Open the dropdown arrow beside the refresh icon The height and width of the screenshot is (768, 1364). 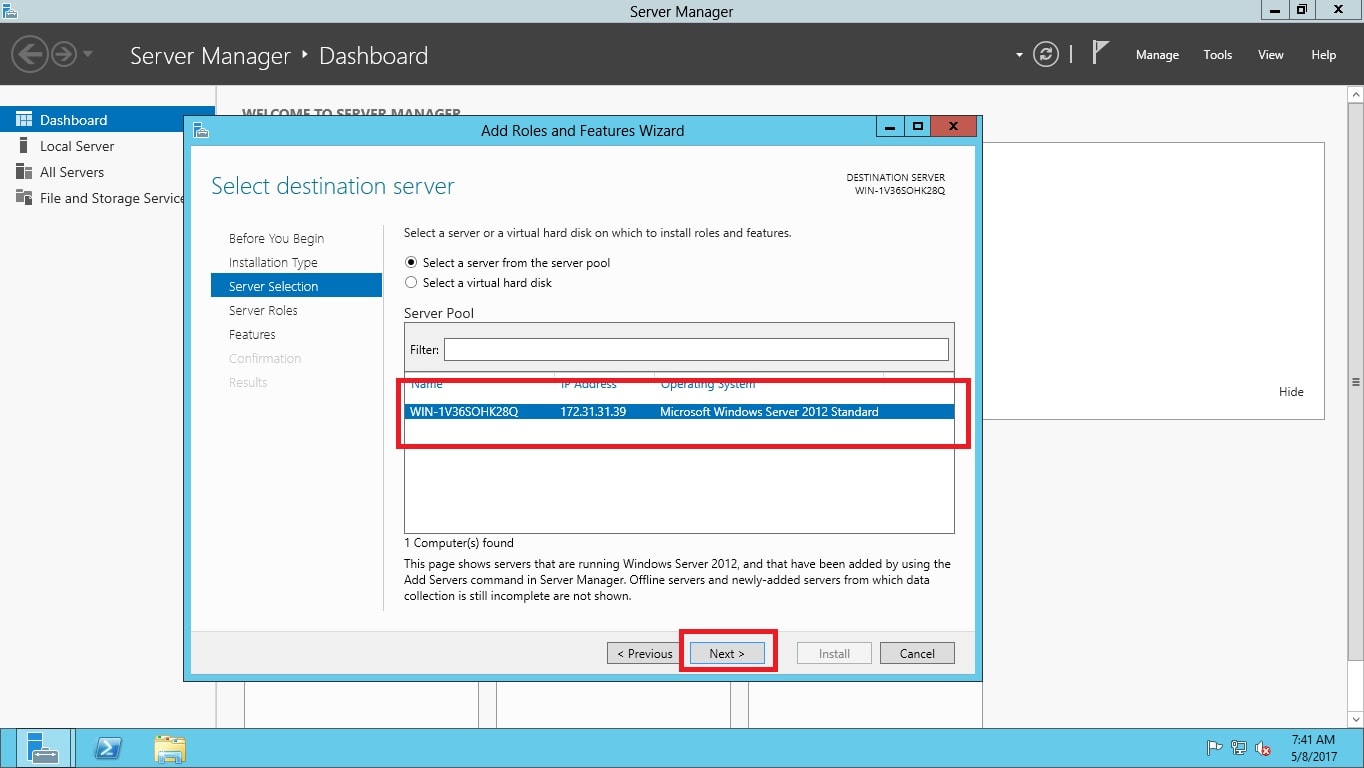(x=1019, y=55)
